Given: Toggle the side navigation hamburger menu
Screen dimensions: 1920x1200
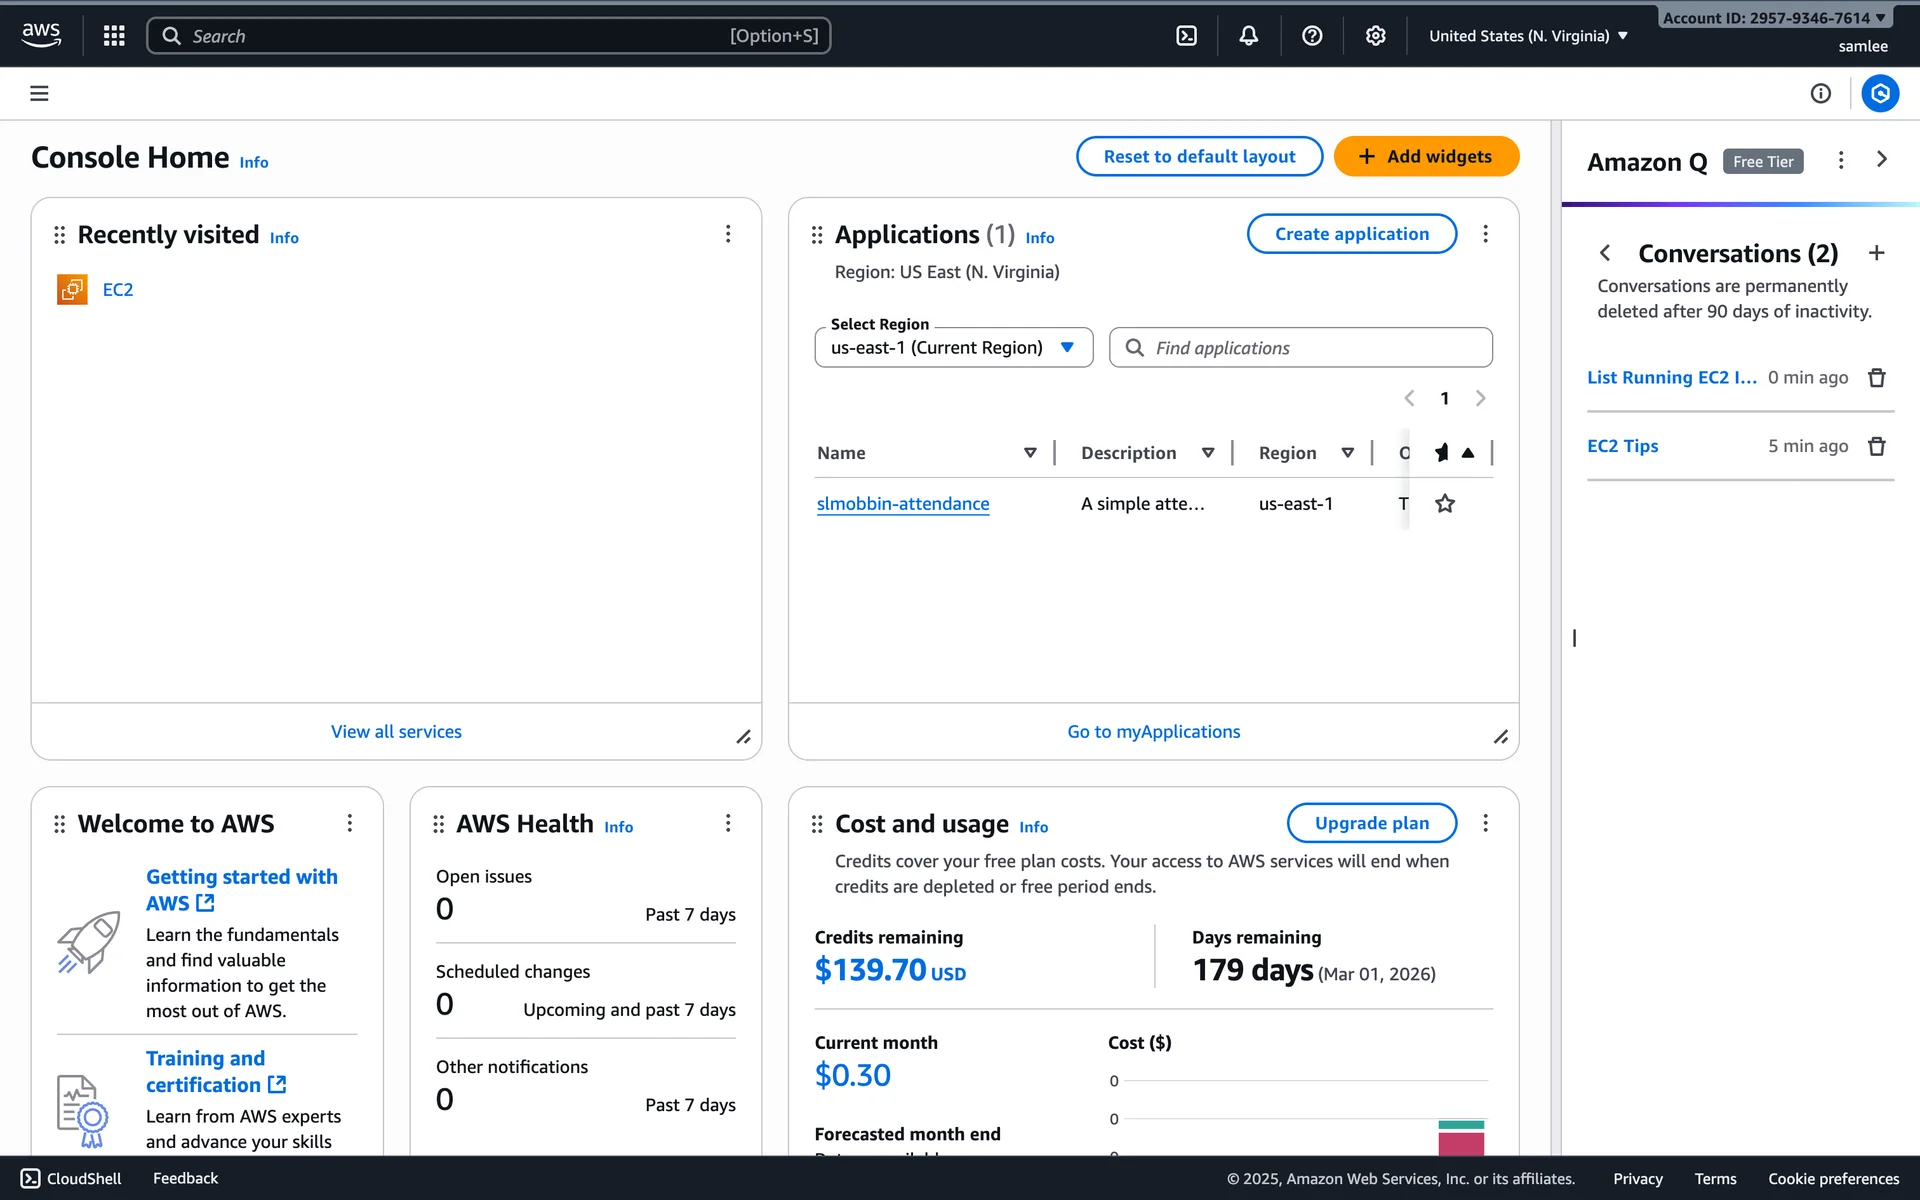Looking at the screenshot, I should 39,93.
